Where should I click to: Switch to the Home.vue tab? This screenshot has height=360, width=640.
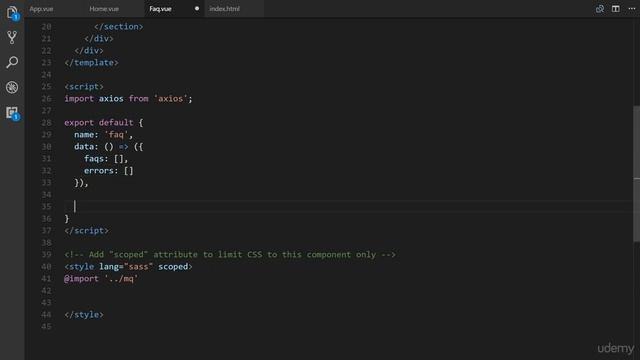tap(104, 9)
